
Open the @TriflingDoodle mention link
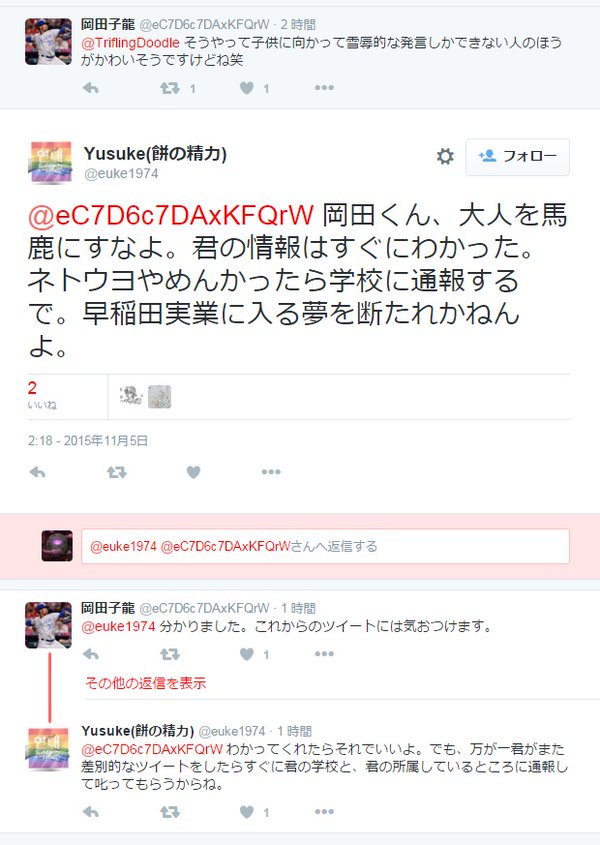tap(130, 43)
